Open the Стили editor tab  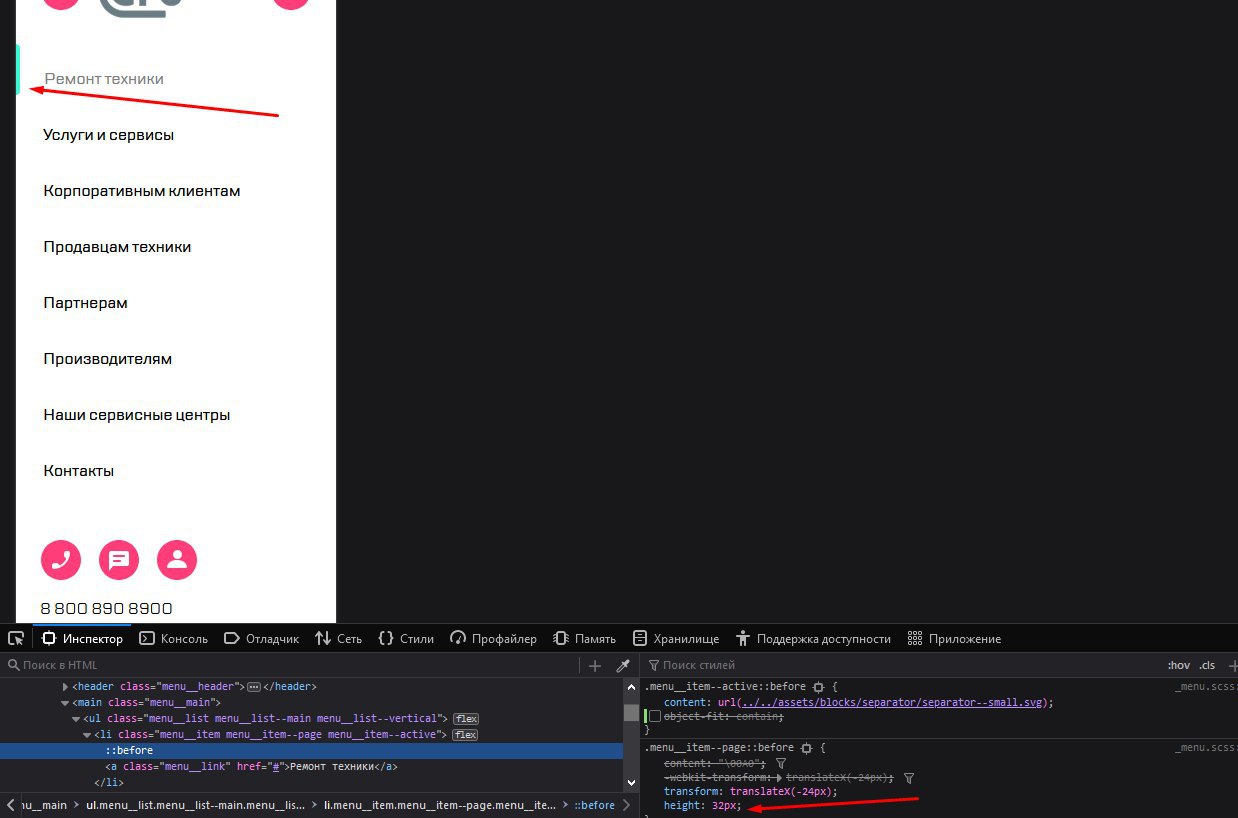tap(406, 638)
